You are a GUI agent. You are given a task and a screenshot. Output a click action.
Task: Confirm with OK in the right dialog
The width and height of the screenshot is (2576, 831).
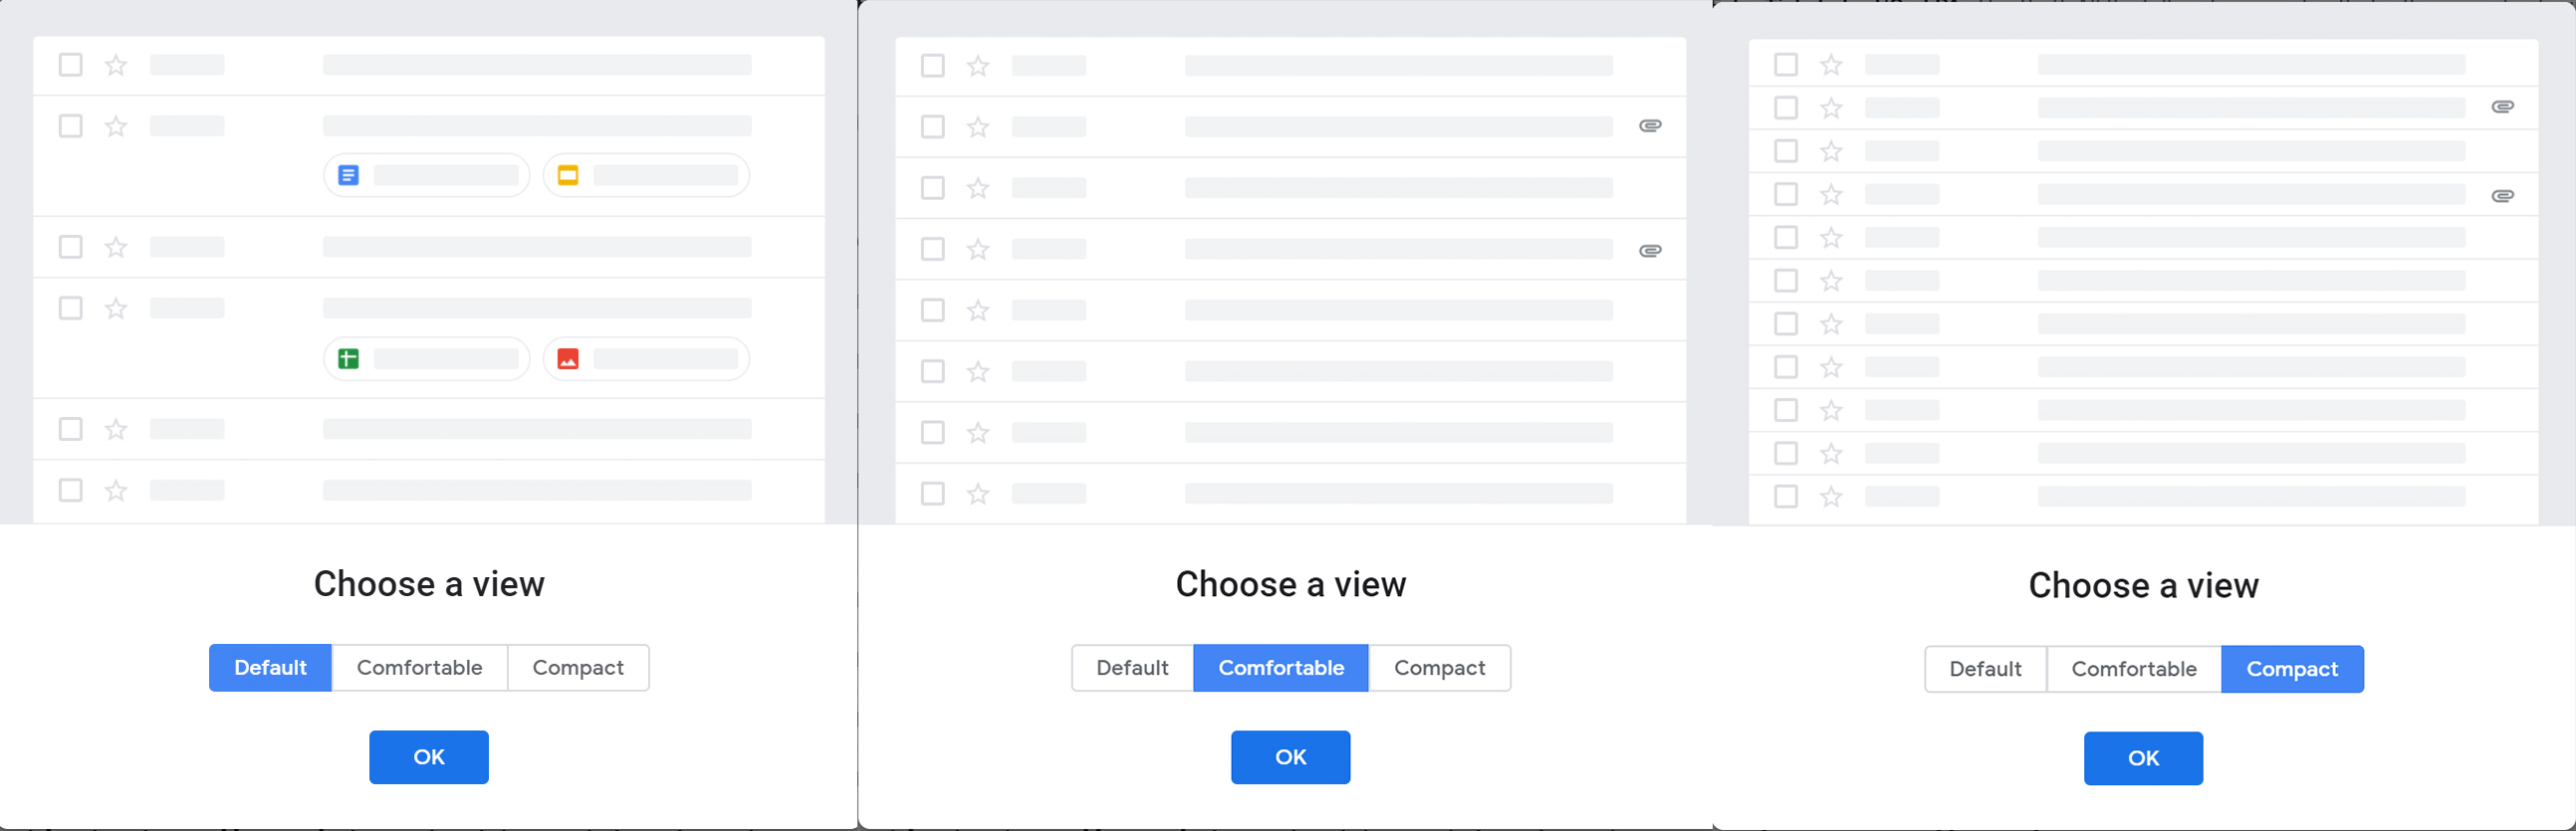click(x=2143, y=758)
